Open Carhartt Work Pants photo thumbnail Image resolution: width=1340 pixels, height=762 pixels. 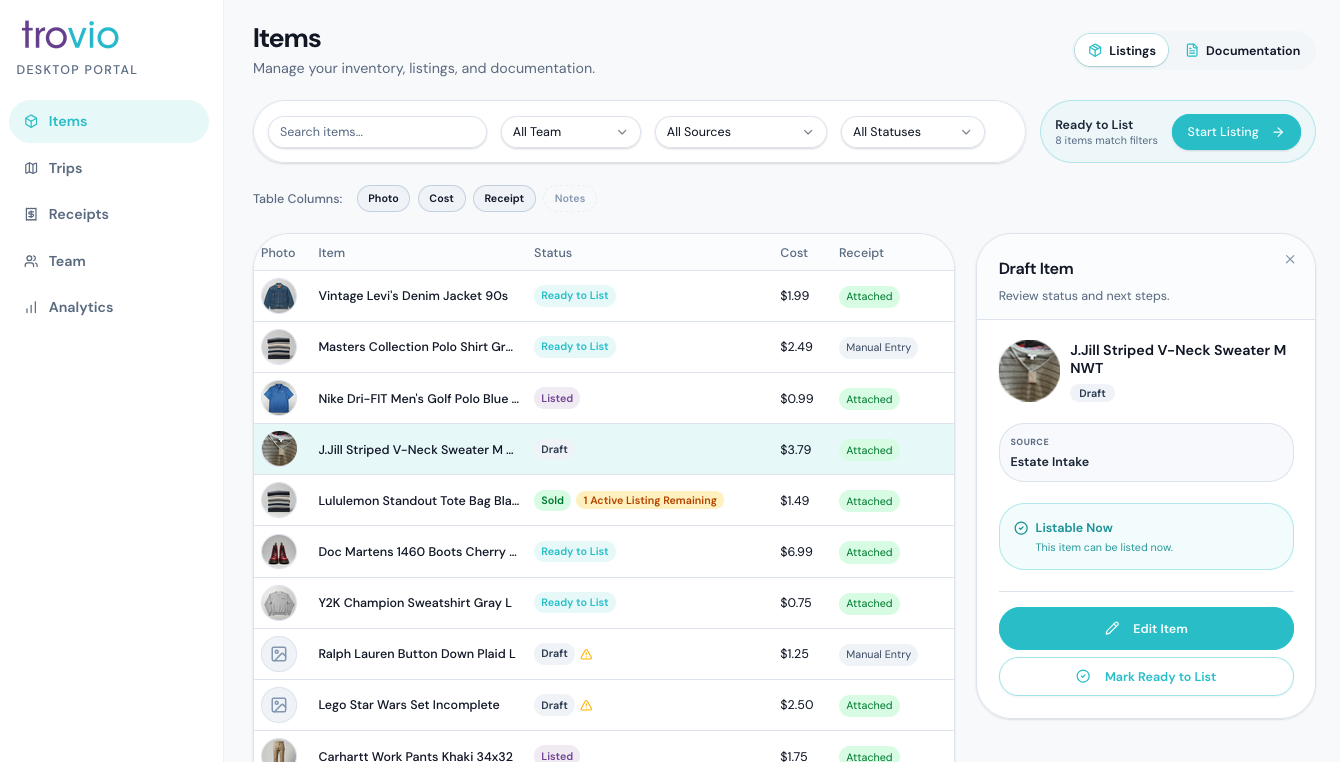(x=279, y=751)
